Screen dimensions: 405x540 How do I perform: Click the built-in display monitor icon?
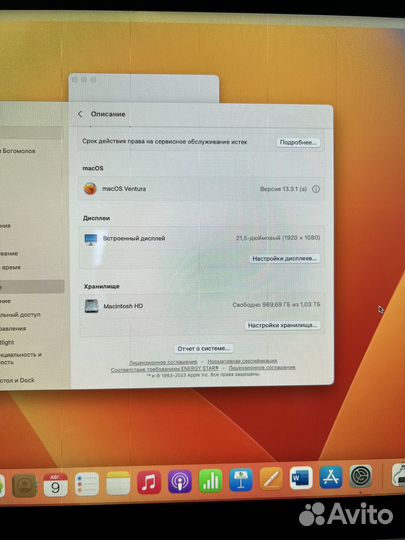[91, 239]
